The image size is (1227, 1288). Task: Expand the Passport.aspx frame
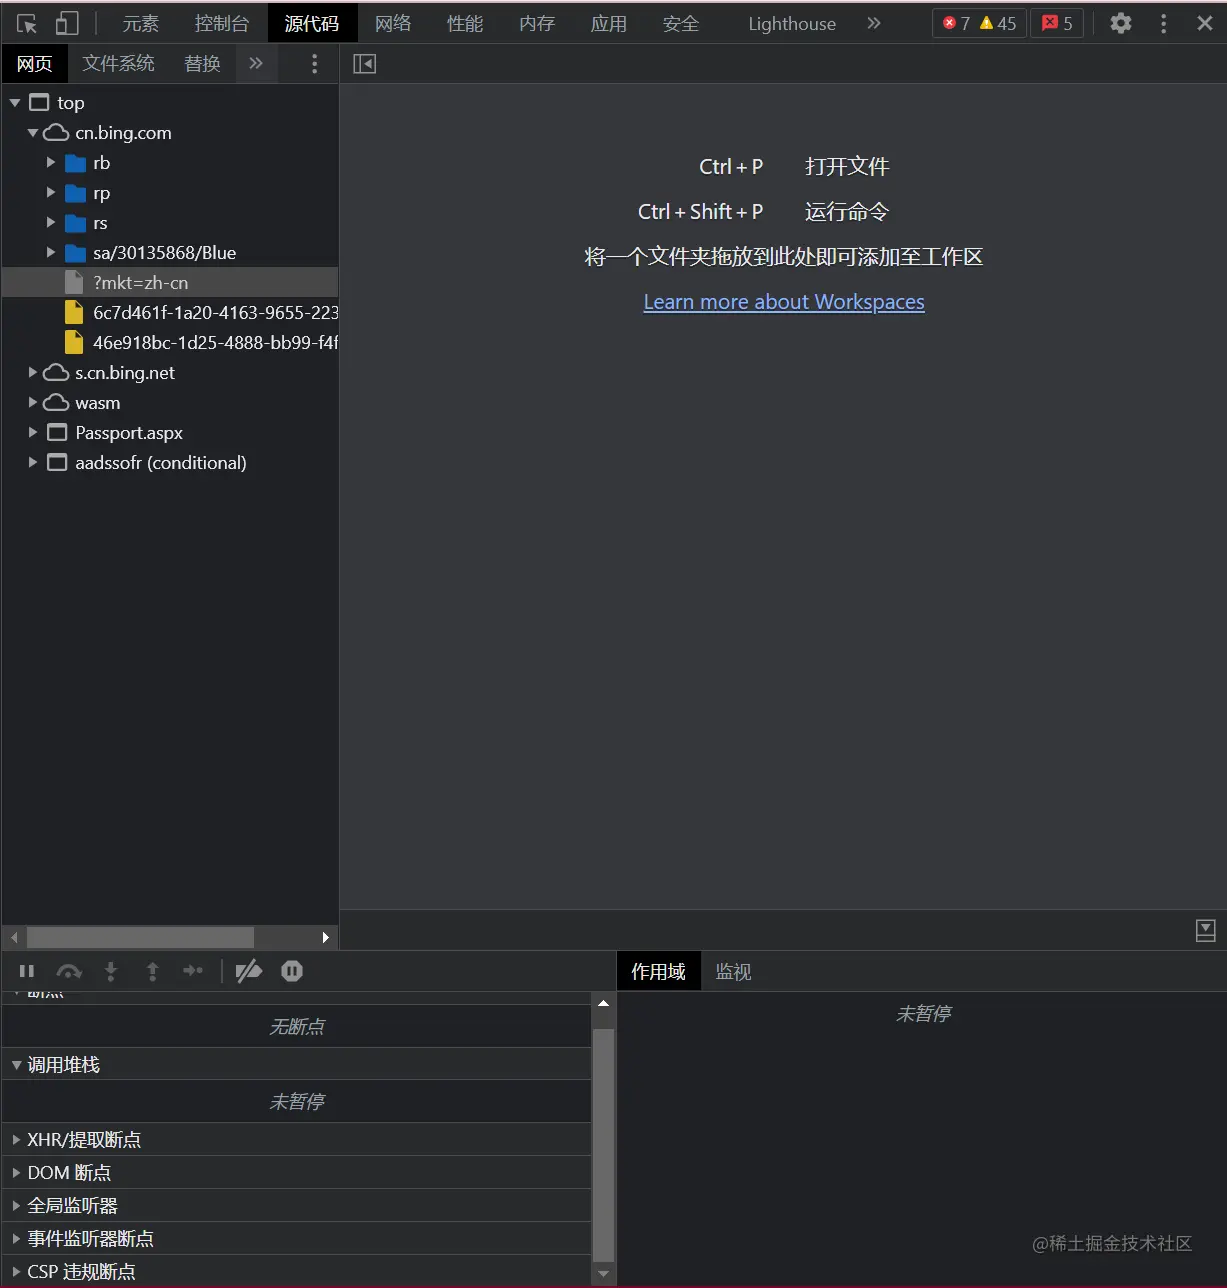(x=33, y=432)
